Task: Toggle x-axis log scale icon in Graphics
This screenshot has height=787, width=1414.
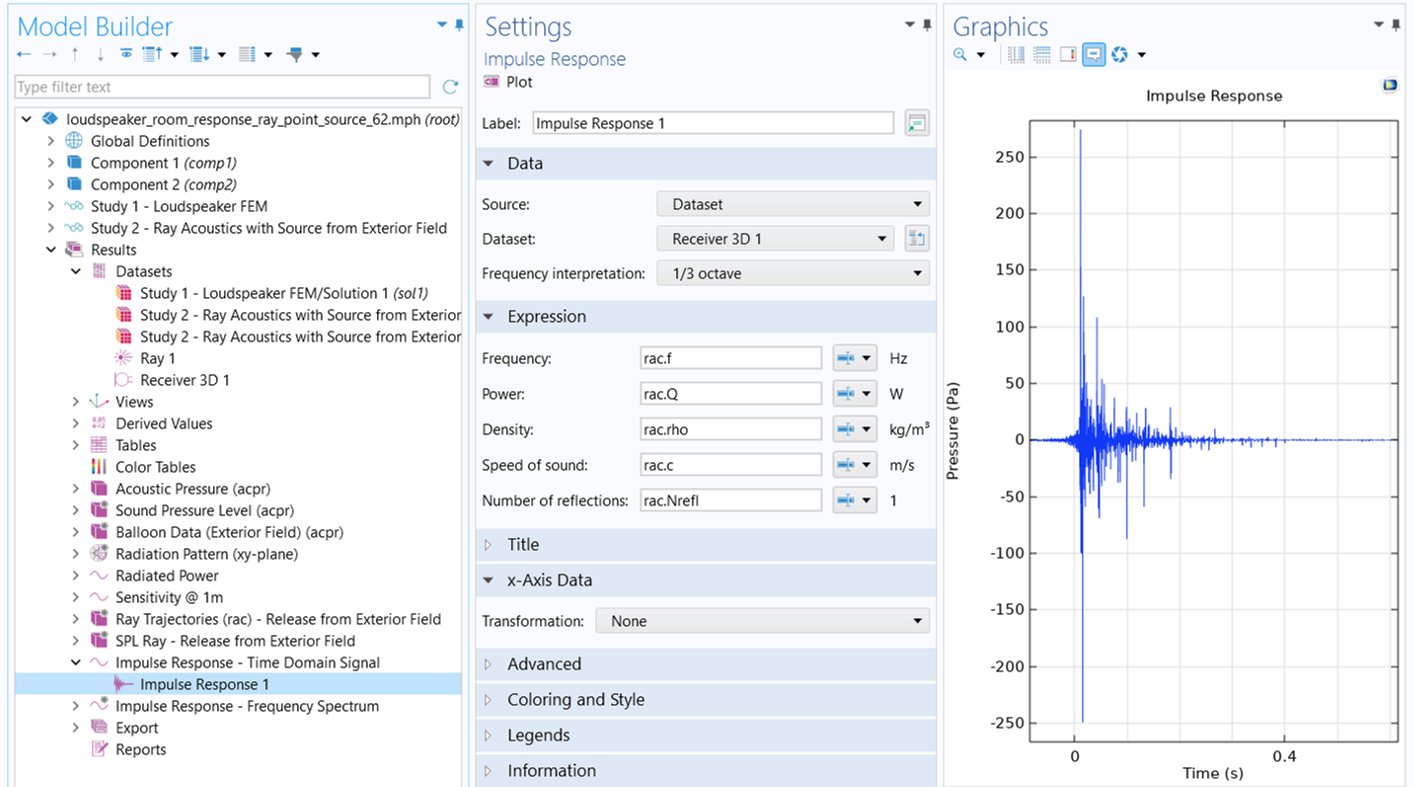Action: point(1017,55)
